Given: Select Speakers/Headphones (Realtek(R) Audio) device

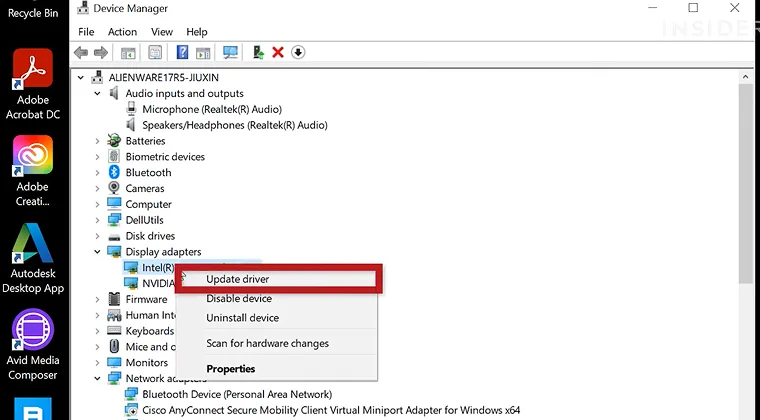Looking at the screenshot, I should (235, 125).
